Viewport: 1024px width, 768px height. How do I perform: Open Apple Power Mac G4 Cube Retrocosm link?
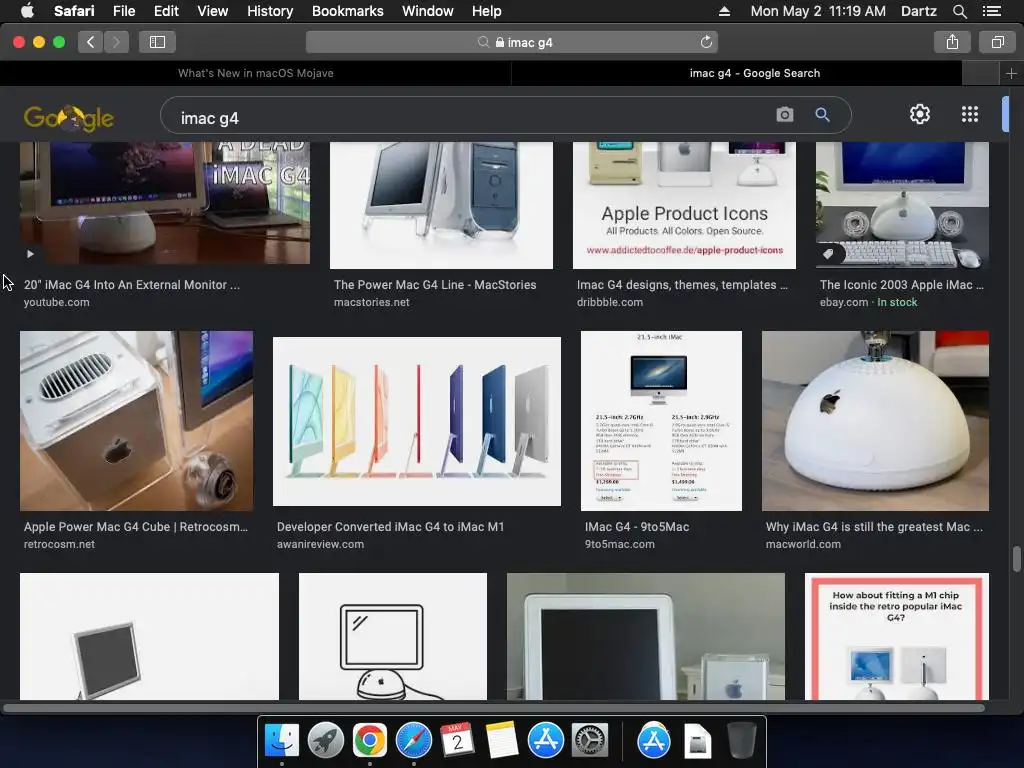136,526
